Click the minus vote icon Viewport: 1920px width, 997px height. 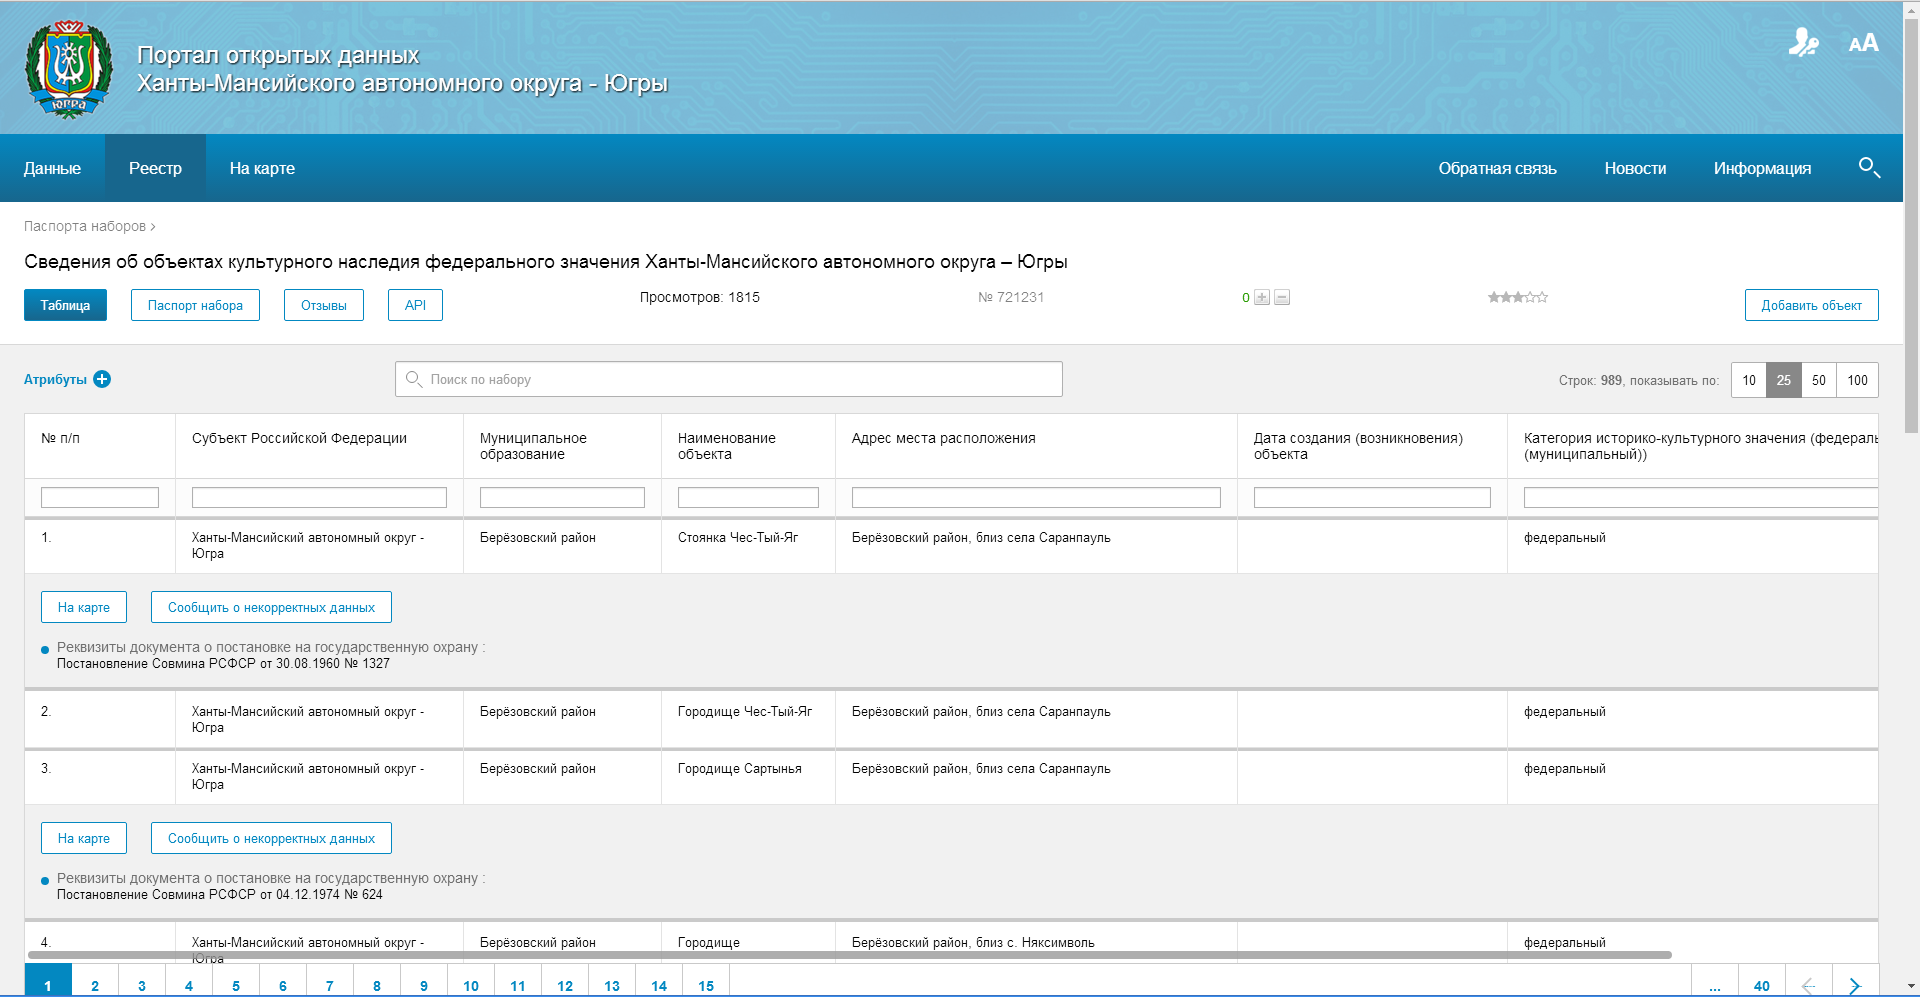[1282, 298]
